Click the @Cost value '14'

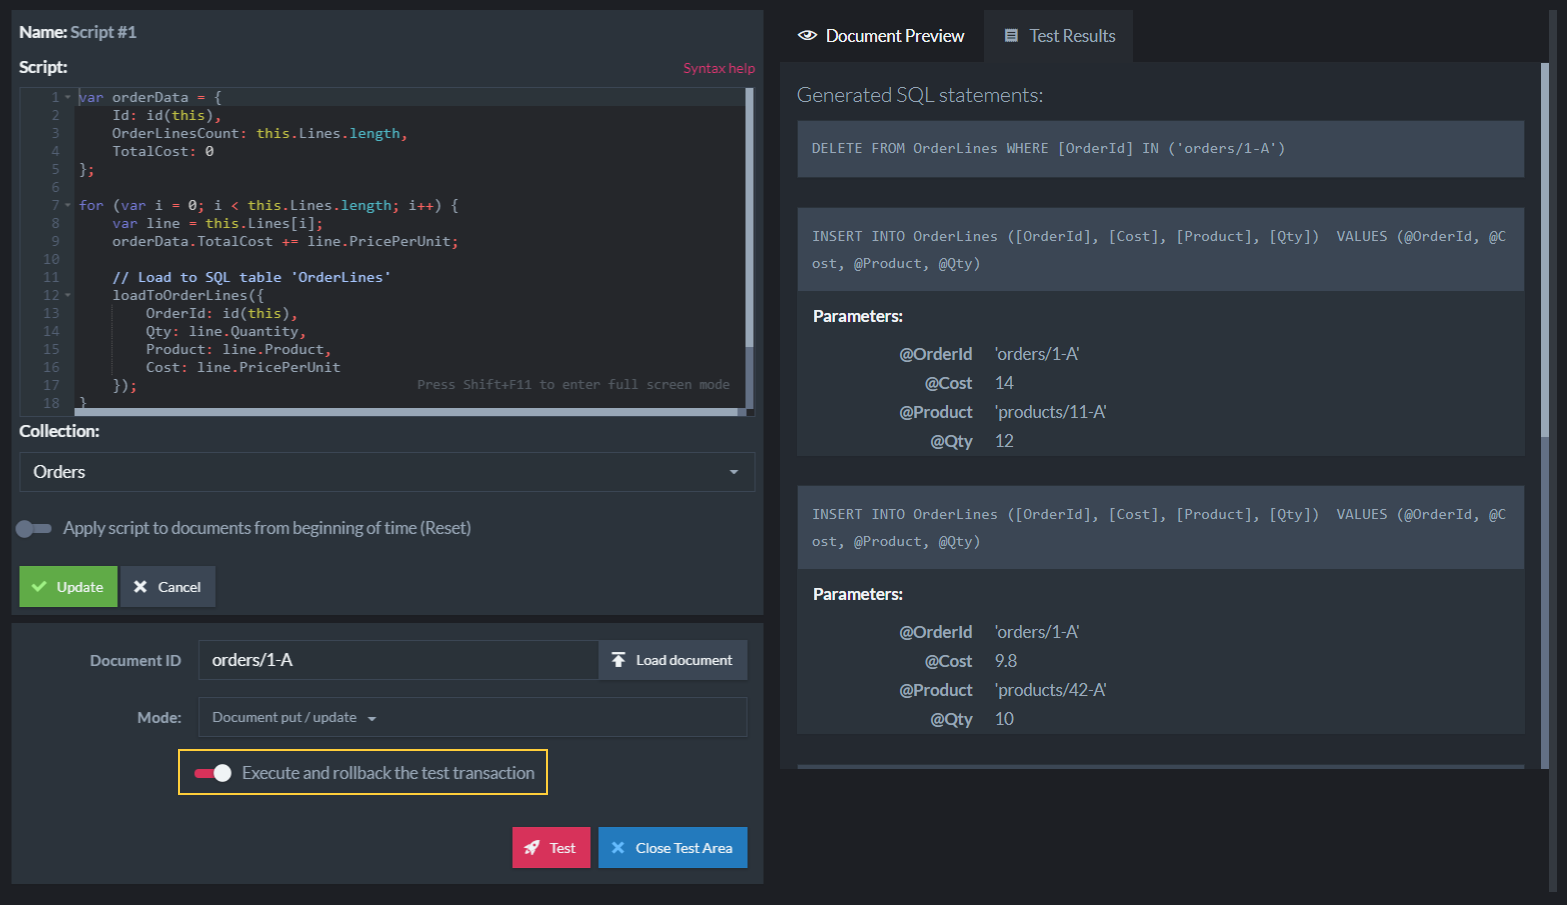1004,383
